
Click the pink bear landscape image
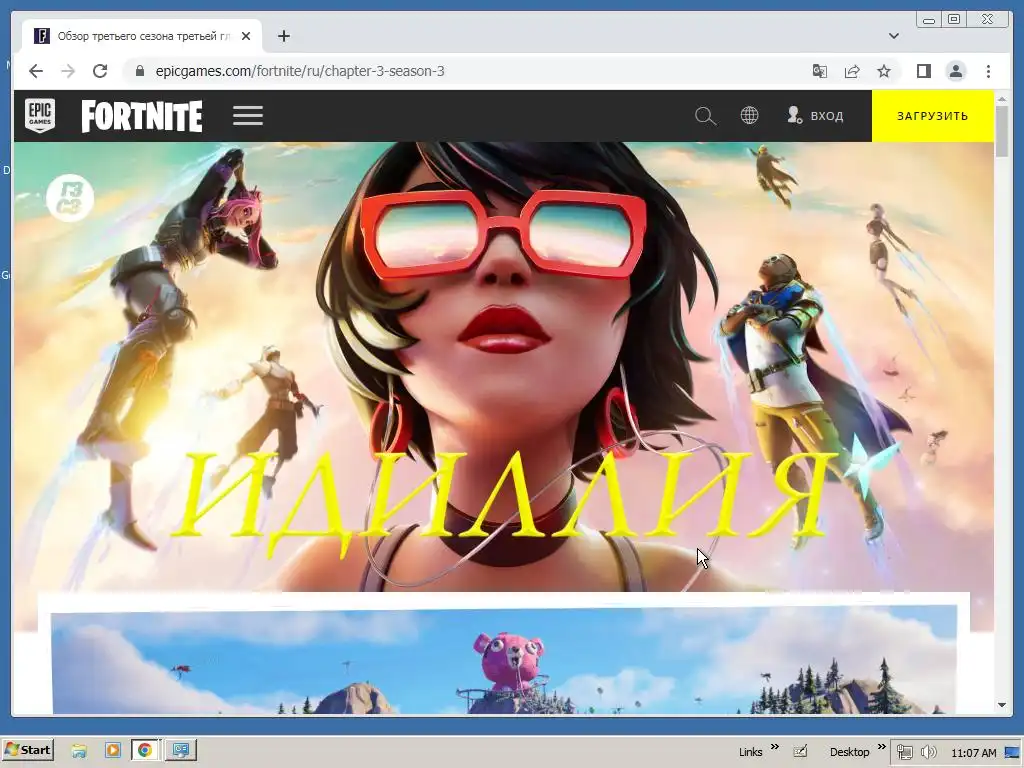(x=504, y=660)
